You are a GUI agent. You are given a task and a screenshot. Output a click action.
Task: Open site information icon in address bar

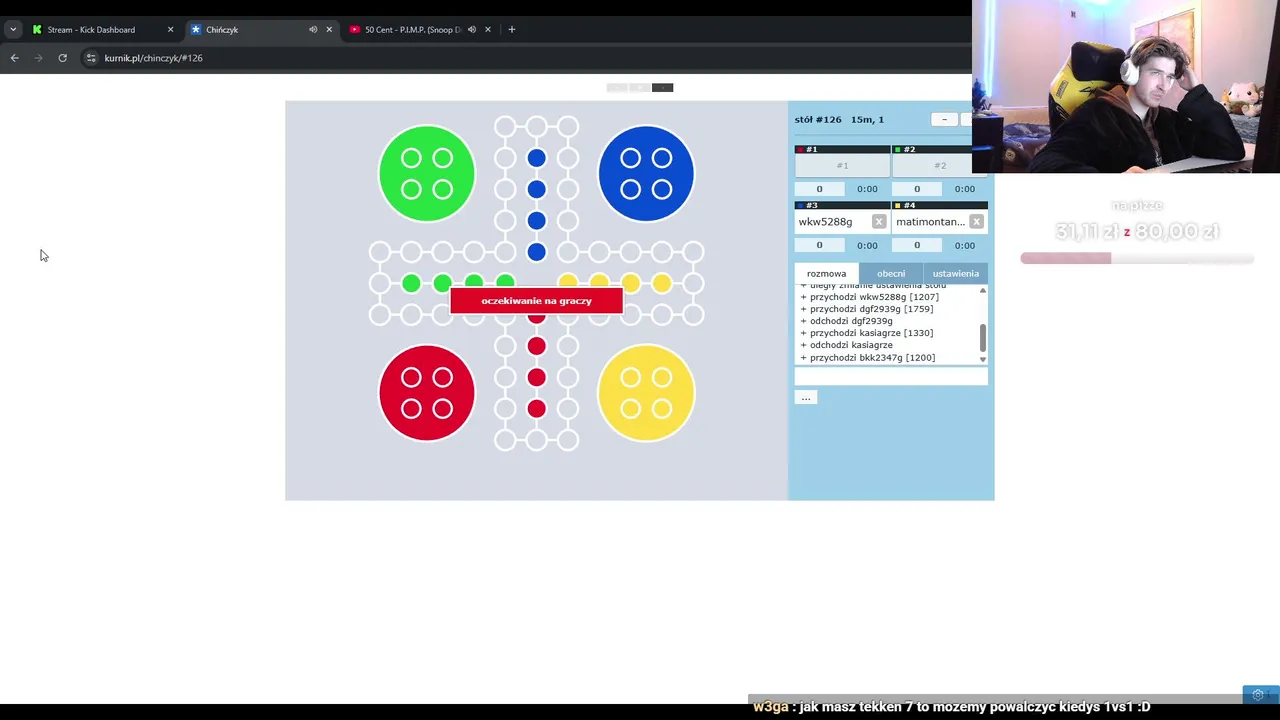(91, 58)
